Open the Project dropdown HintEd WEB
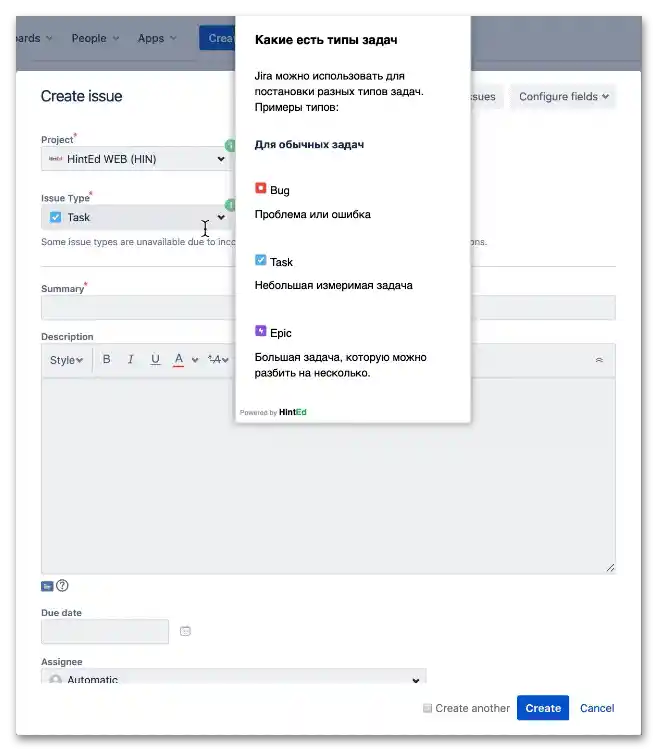 click(x=136, y=159)
